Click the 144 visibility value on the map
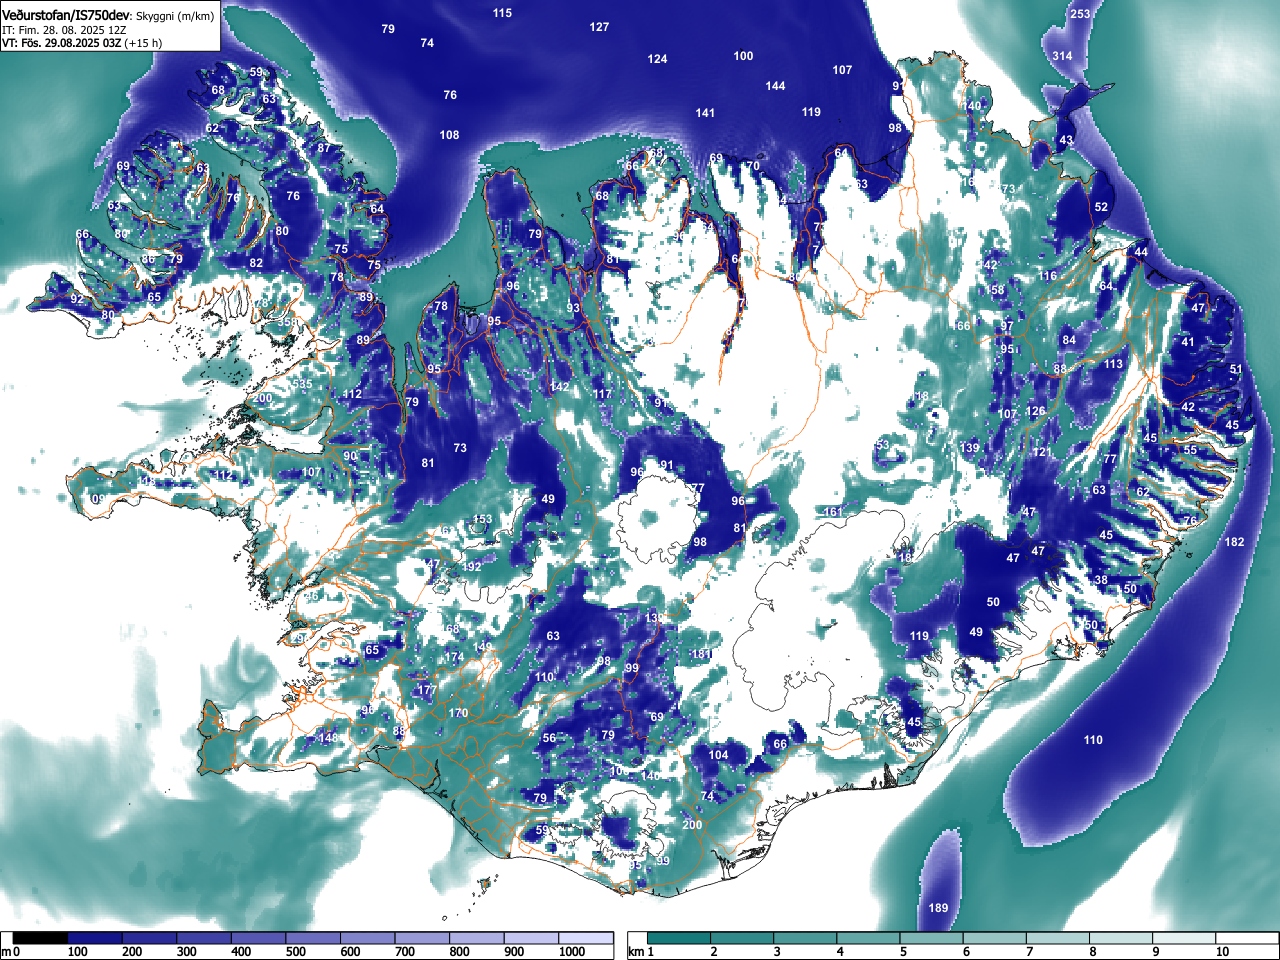Screen dimensions: 1280x960 click(x=775, y=86)
